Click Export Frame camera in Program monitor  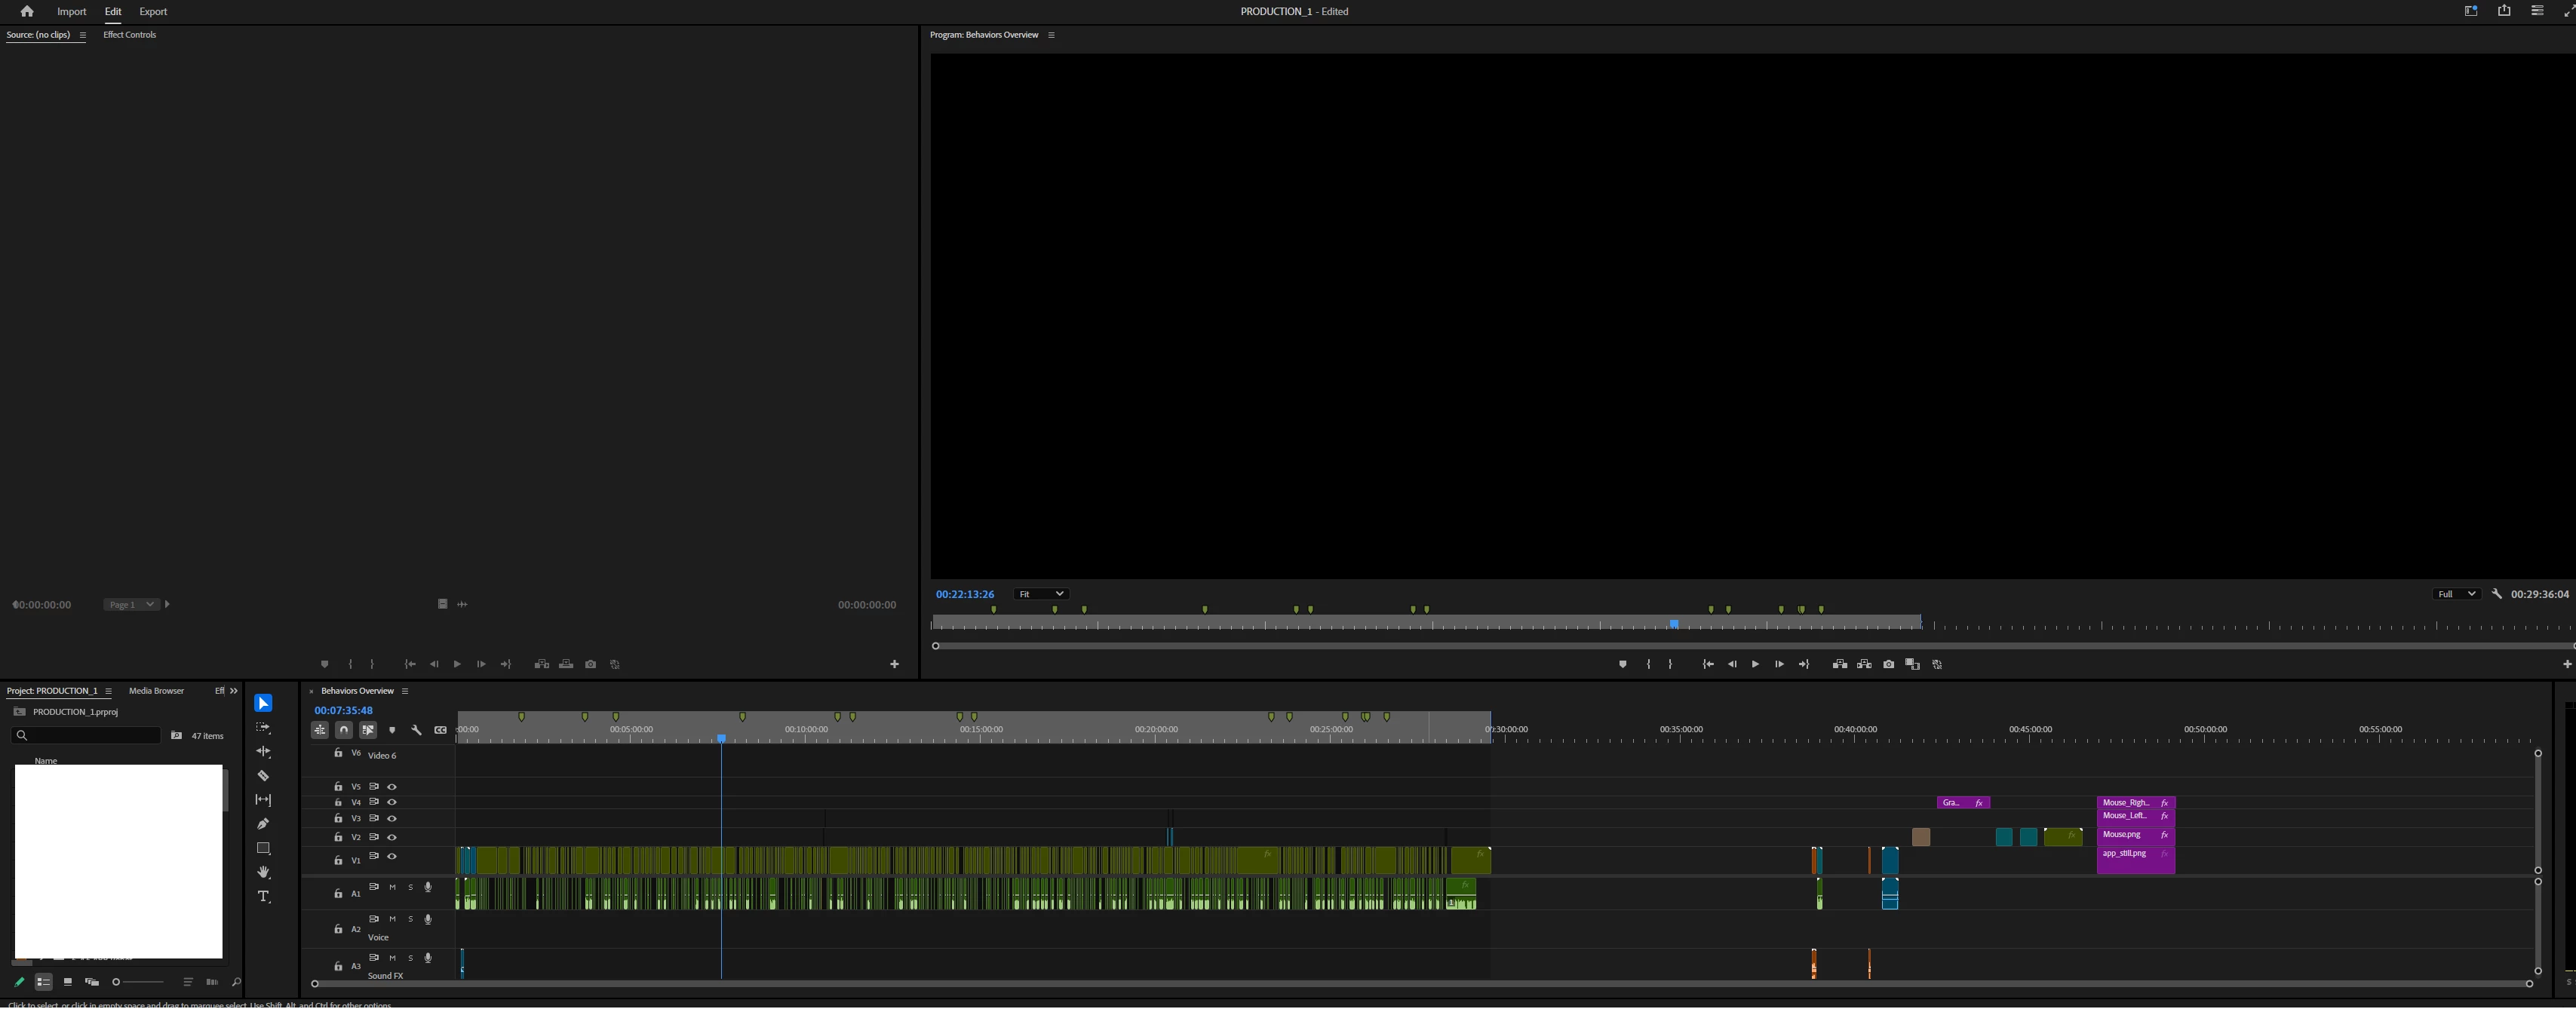[1888, 665]
